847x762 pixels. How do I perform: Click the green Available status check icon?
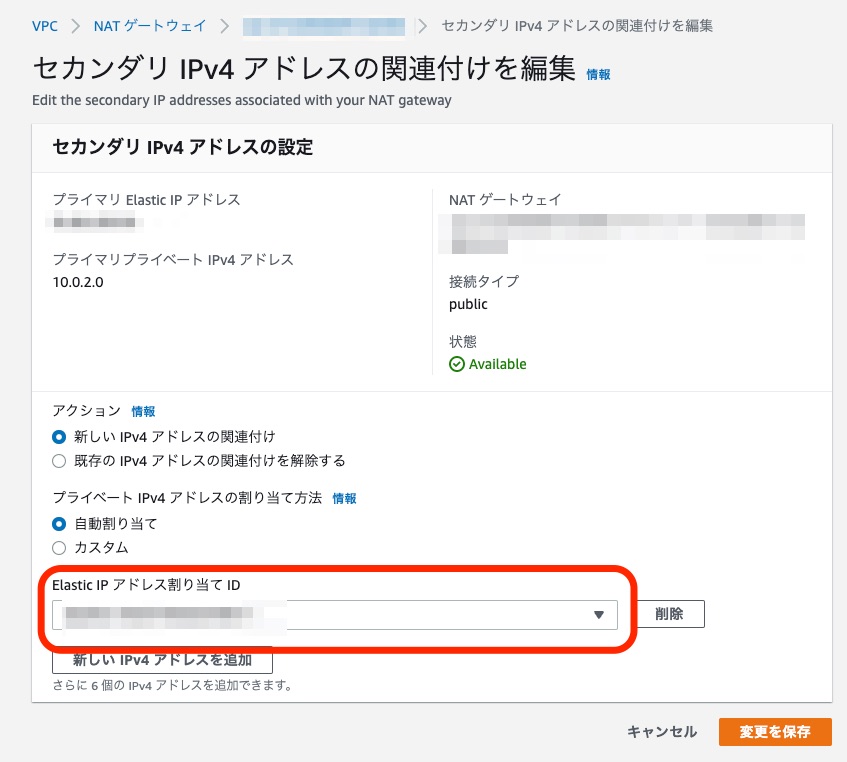(x=455, y=364)
